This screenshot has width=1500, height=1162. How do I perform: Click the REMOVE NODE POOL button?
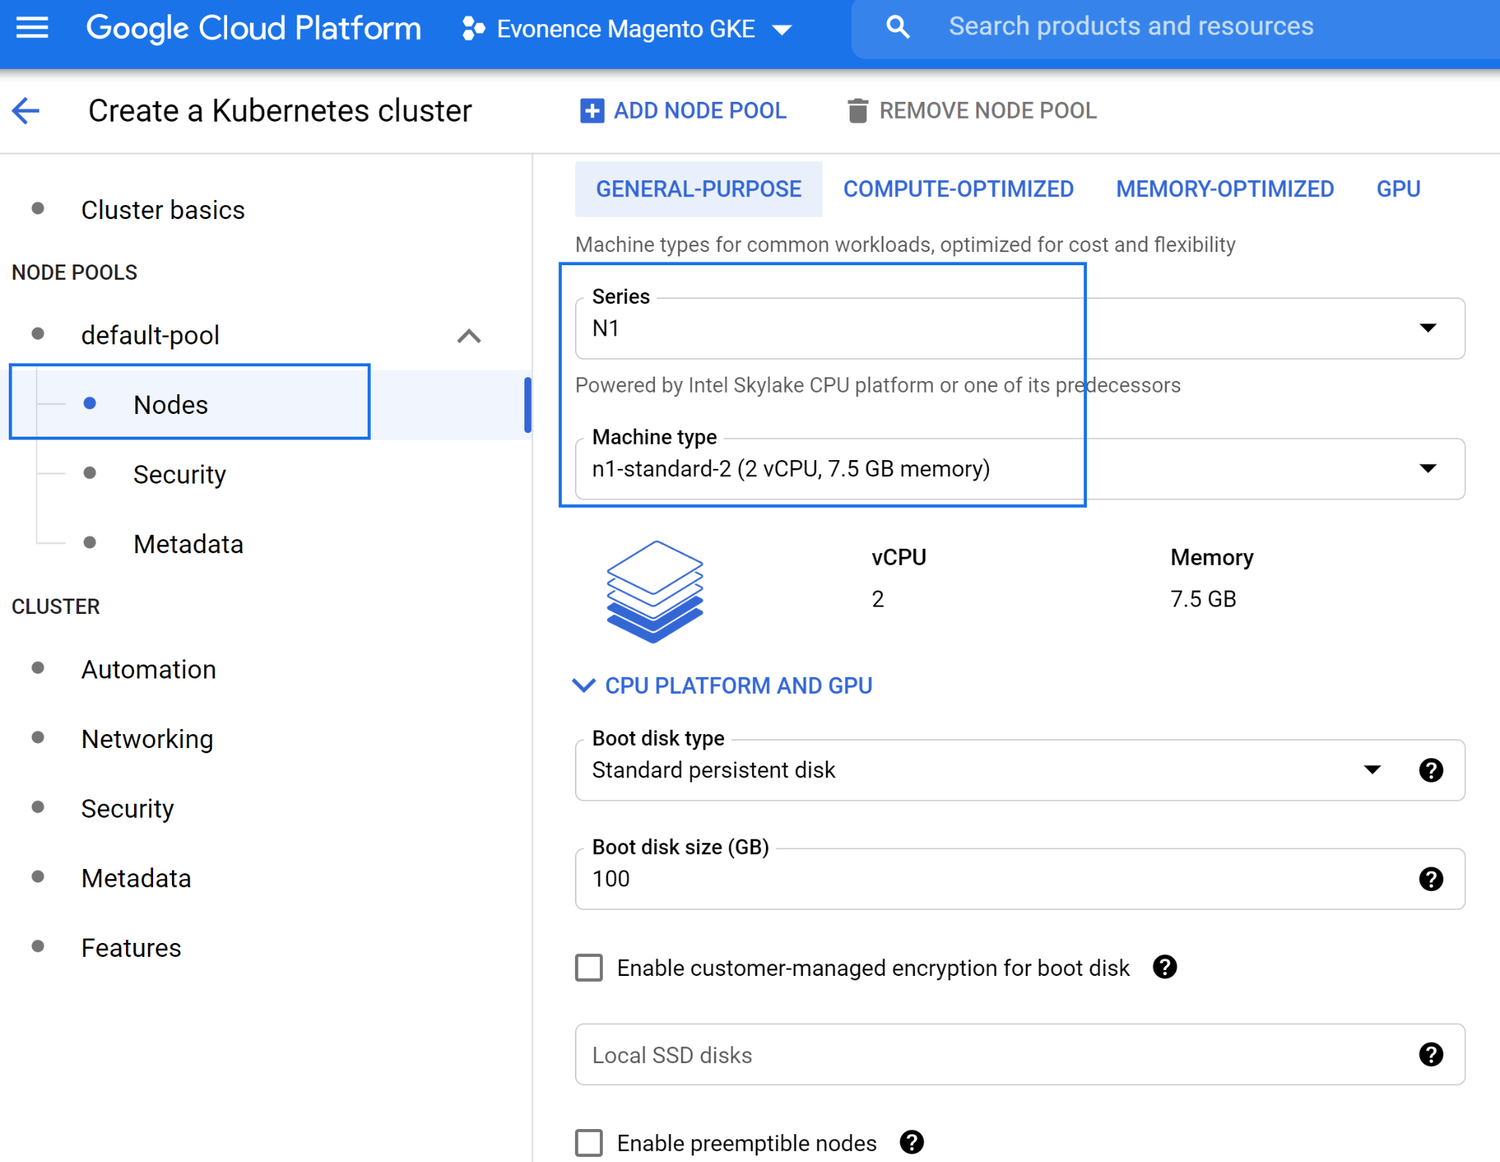pos(972,111)
